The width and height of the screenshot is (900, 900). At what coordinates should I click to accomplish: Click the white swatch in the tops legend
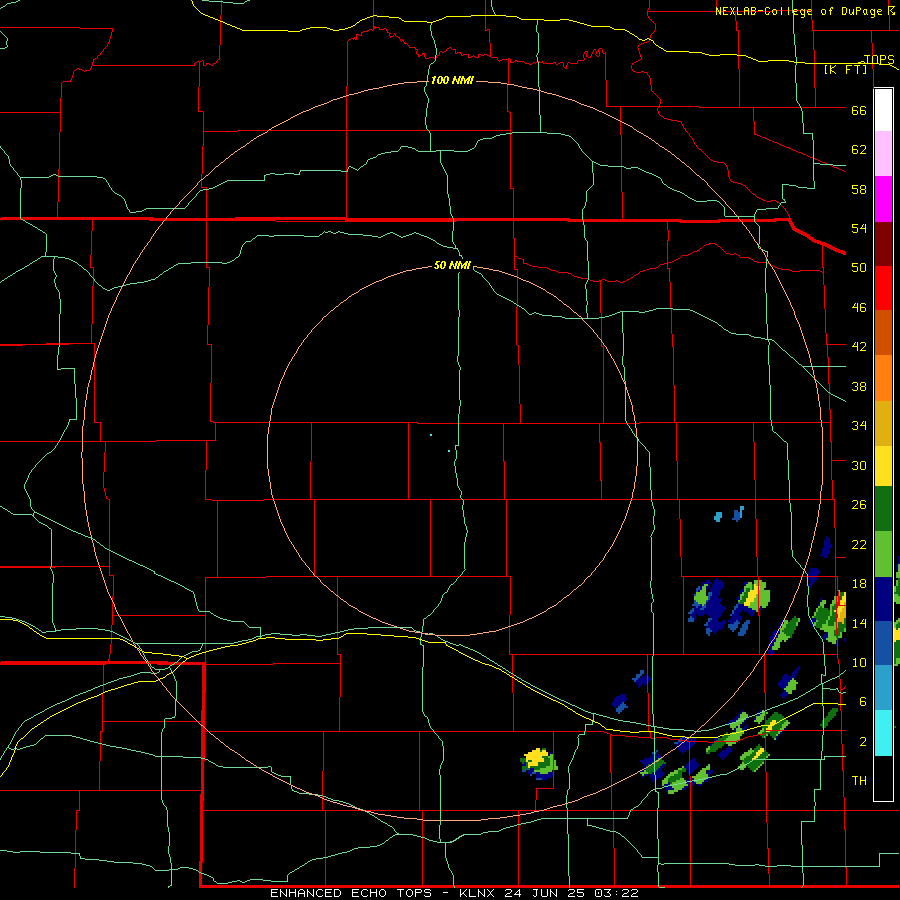click(x=883, y=110)
